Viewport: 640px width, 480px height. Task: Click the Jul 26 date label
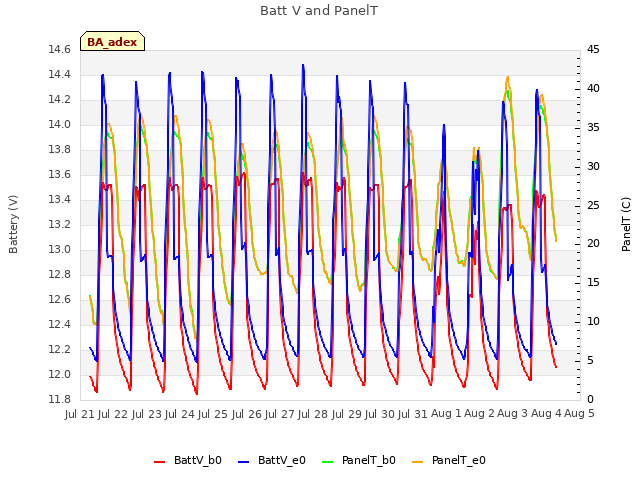pos(247,414)
